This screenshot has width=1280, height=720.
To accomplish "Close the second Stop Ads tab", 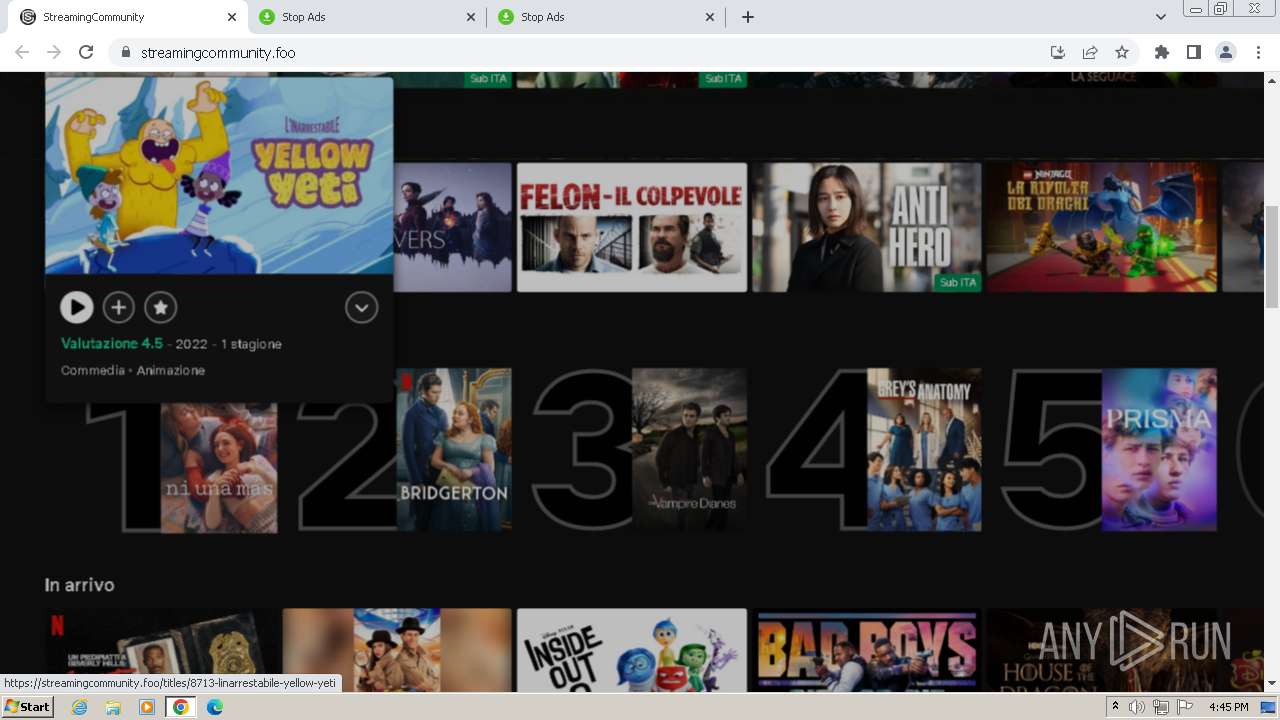I will (711, 17).
